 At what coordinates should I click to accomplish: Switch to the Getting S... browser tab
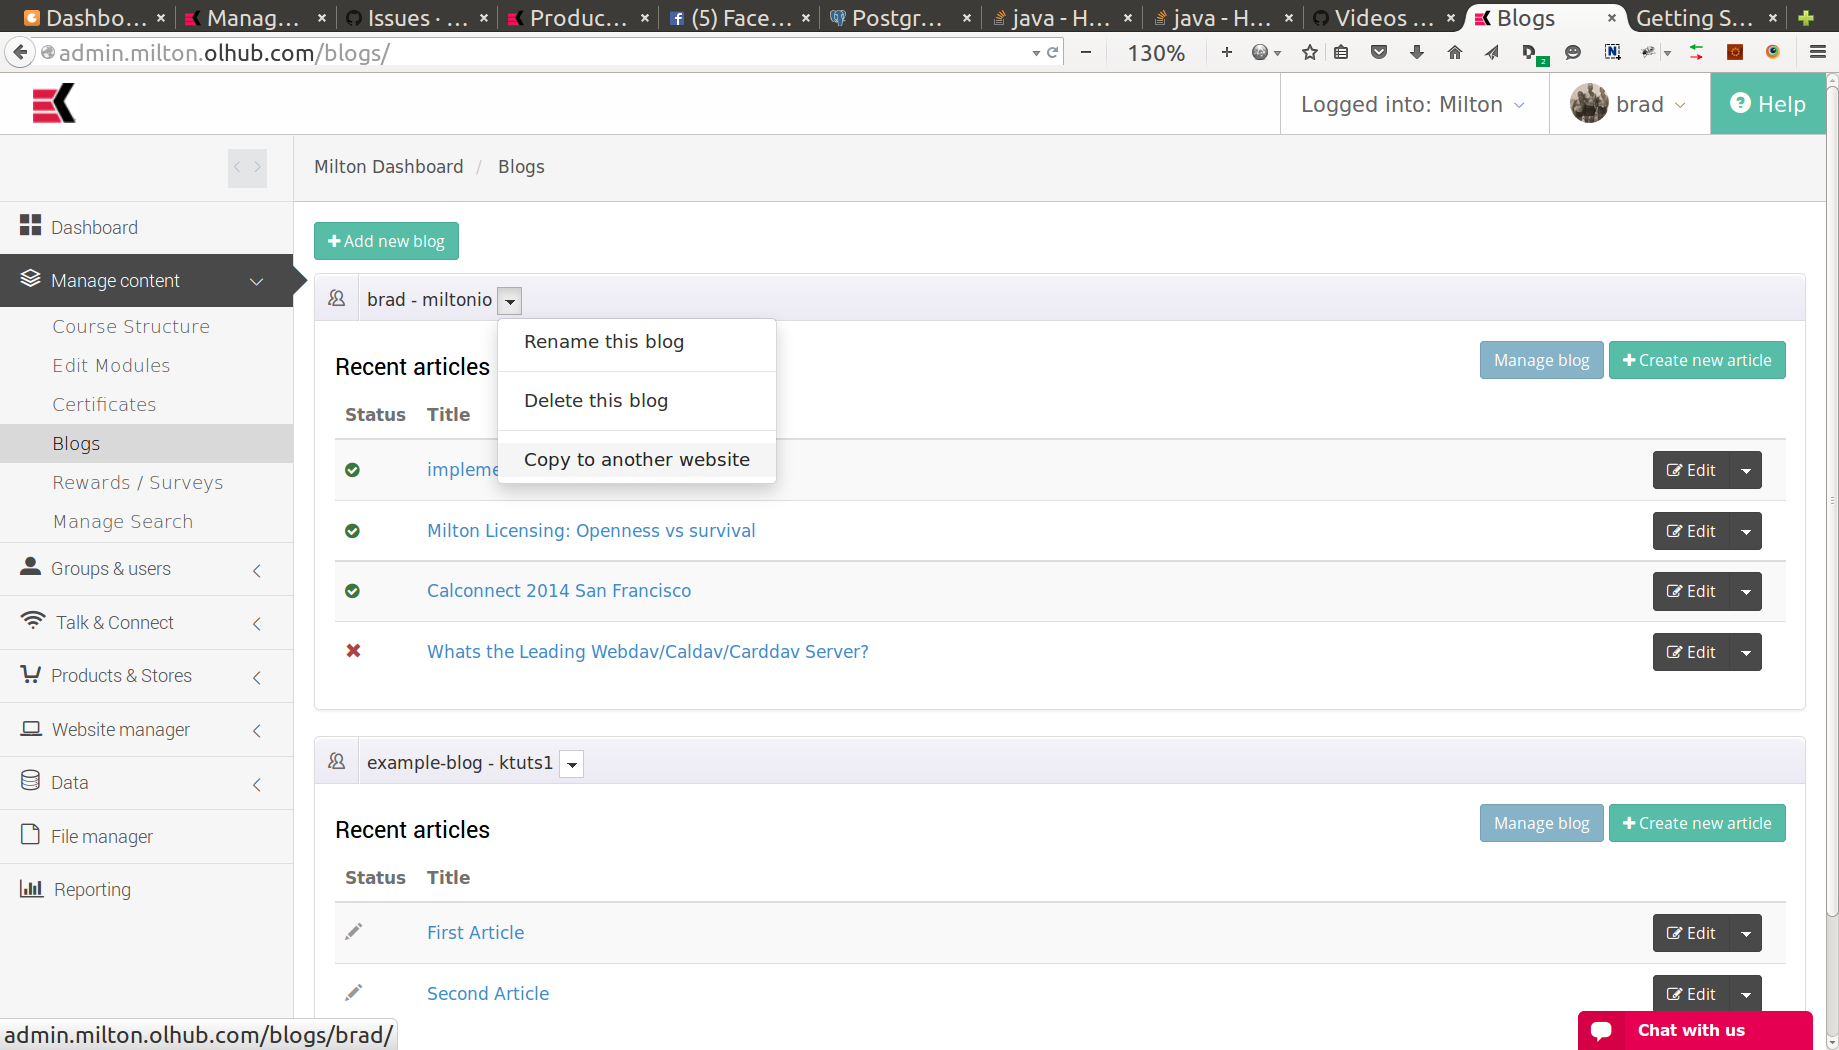1707,18
